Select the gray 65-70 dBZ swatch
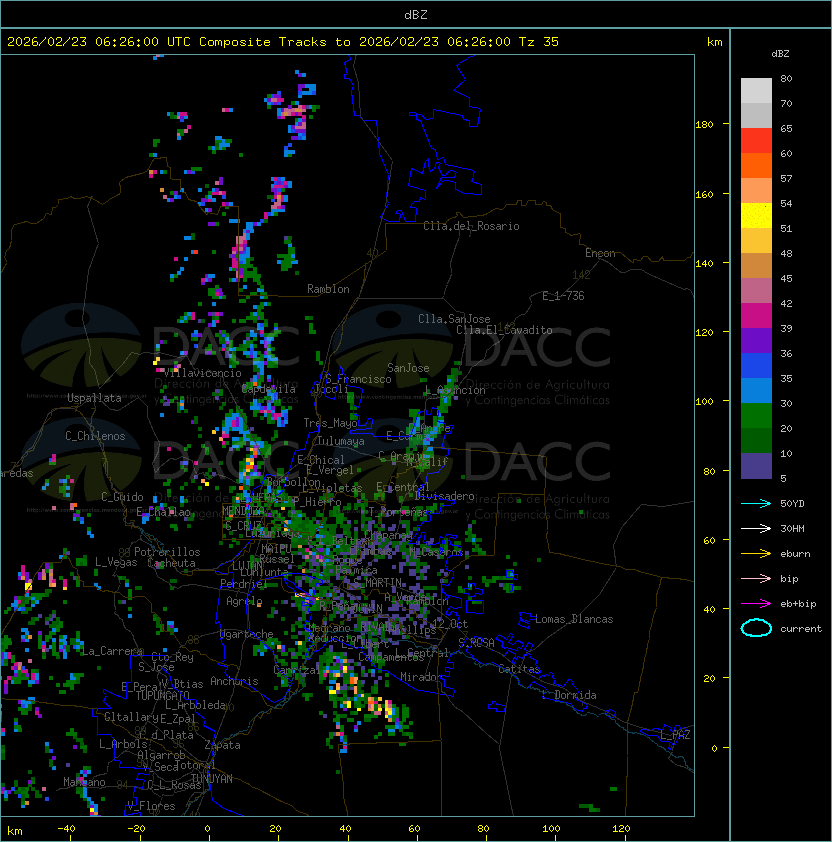 (756, 115)
